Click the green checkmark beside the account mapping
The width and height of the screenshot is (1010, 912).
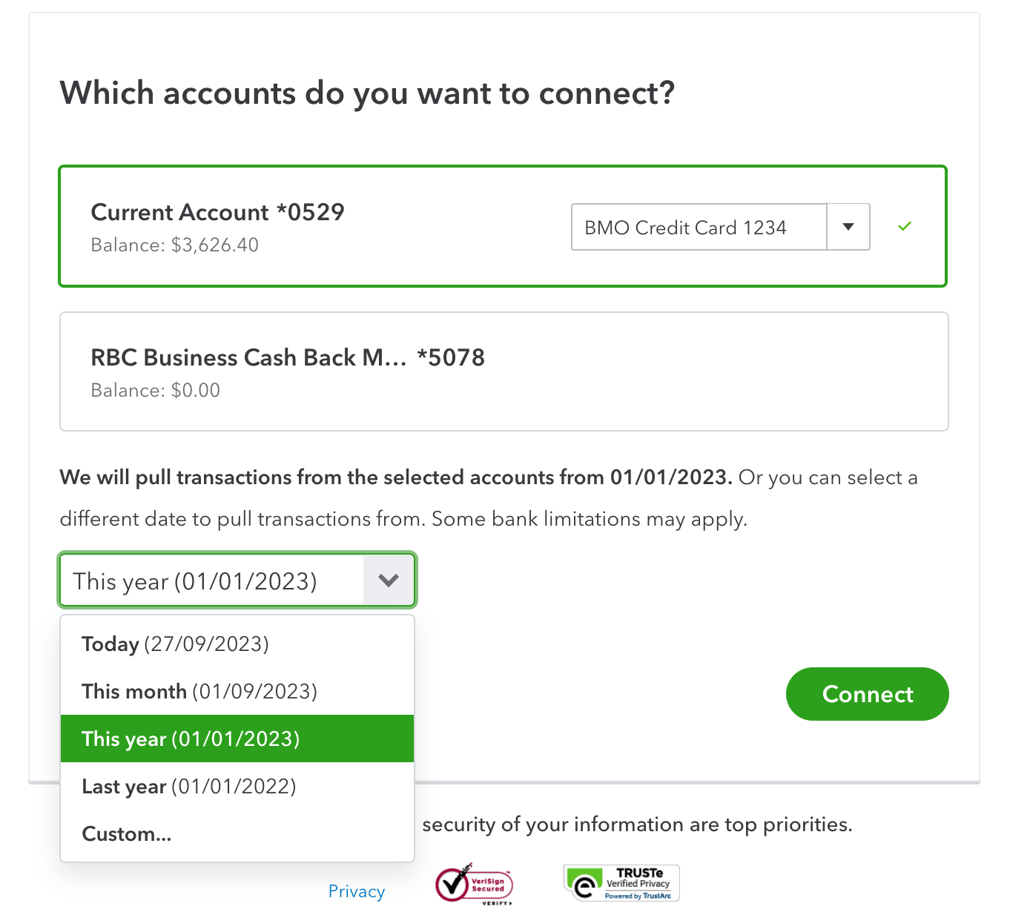[x=904, y=227]
